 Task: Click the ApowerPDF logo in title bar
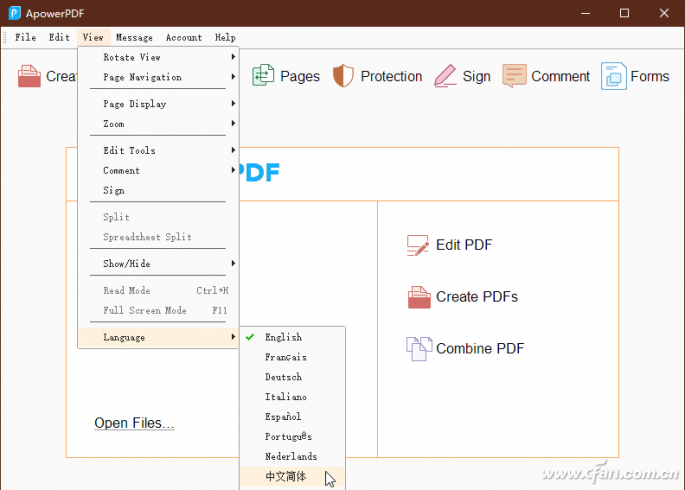pos(14,13)
